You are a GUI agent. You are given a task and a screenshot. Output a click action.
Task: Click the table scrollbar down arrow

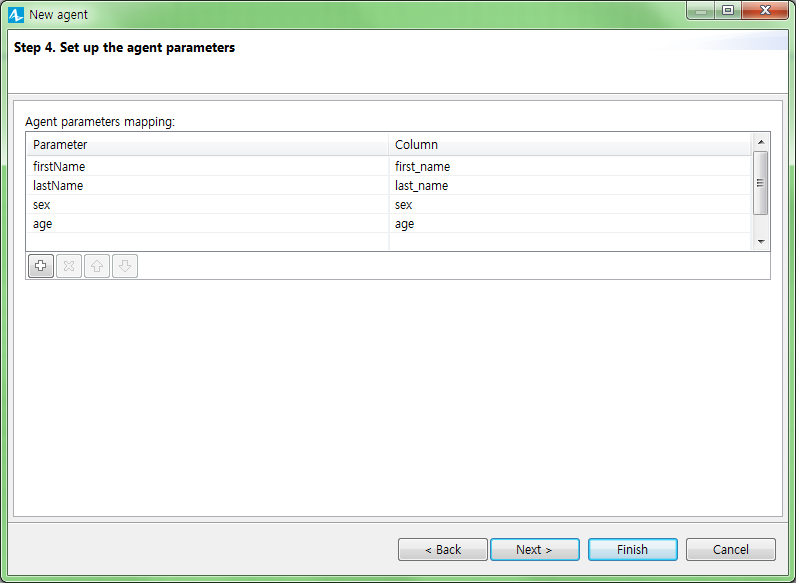click(x=760, y=242)
